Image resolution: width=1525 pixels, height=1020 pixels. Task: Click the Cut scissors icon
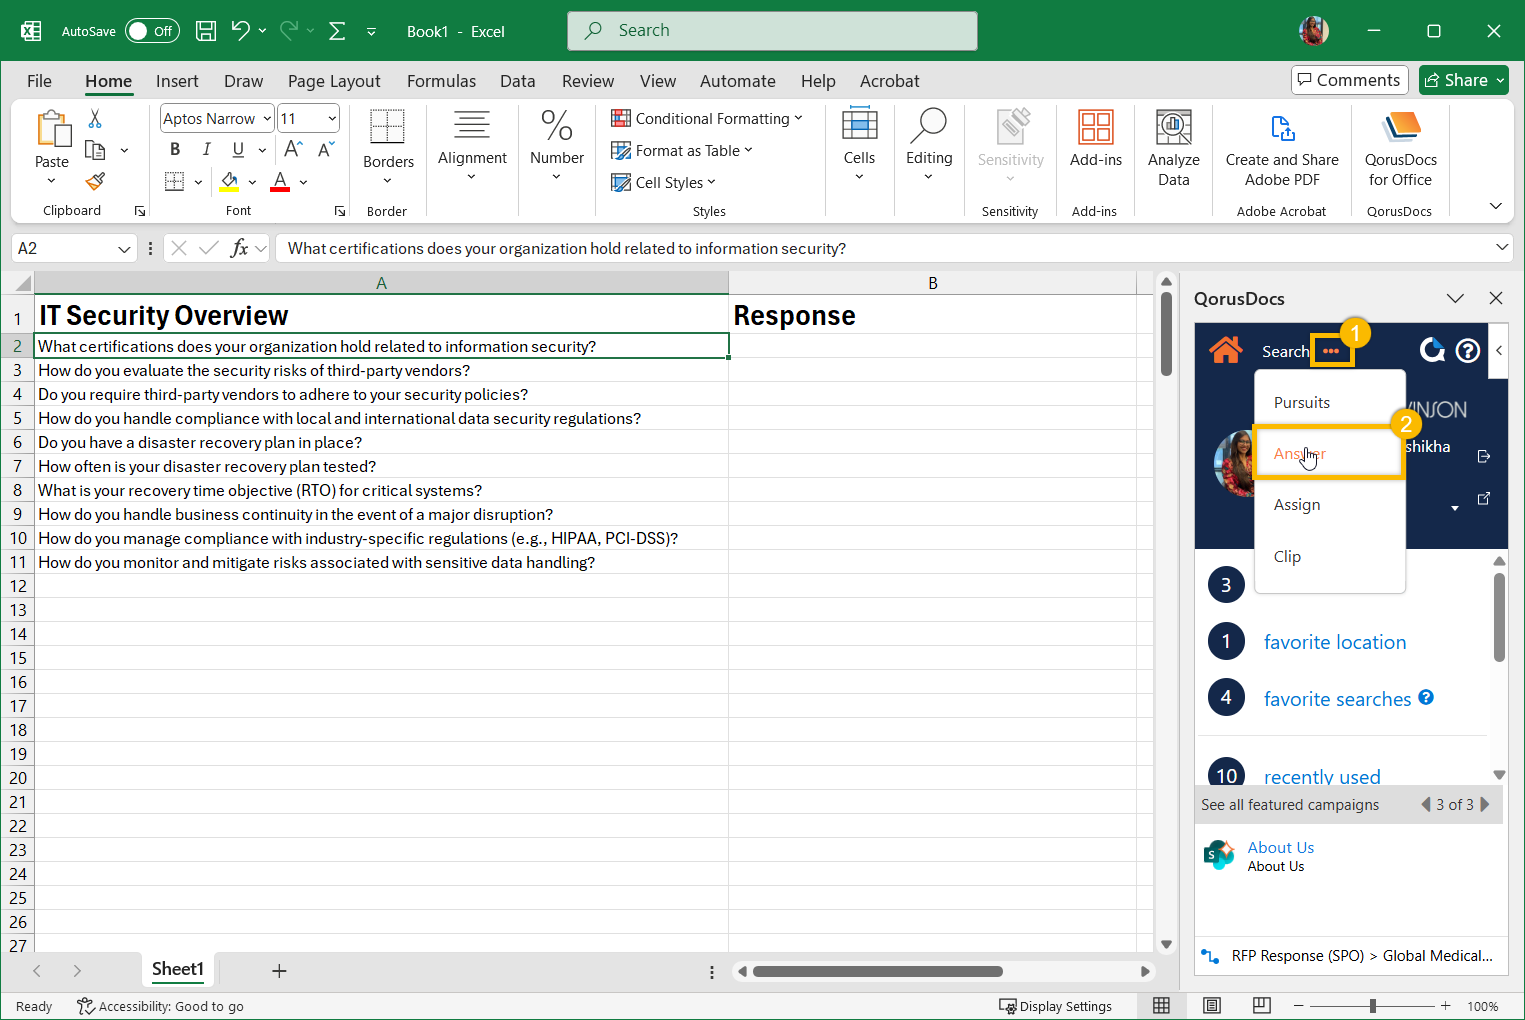pos(95,119)
